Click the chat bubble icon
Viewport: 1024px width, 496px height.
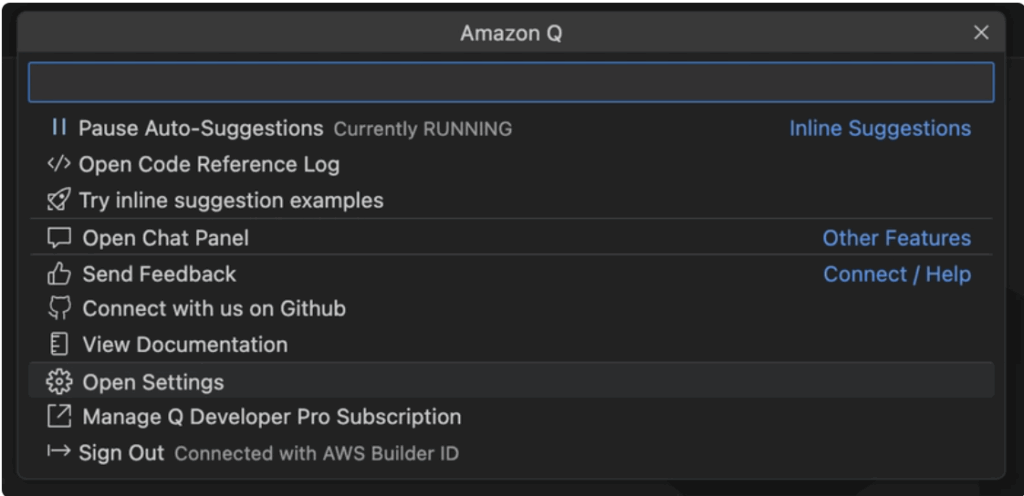click(60, 238)
